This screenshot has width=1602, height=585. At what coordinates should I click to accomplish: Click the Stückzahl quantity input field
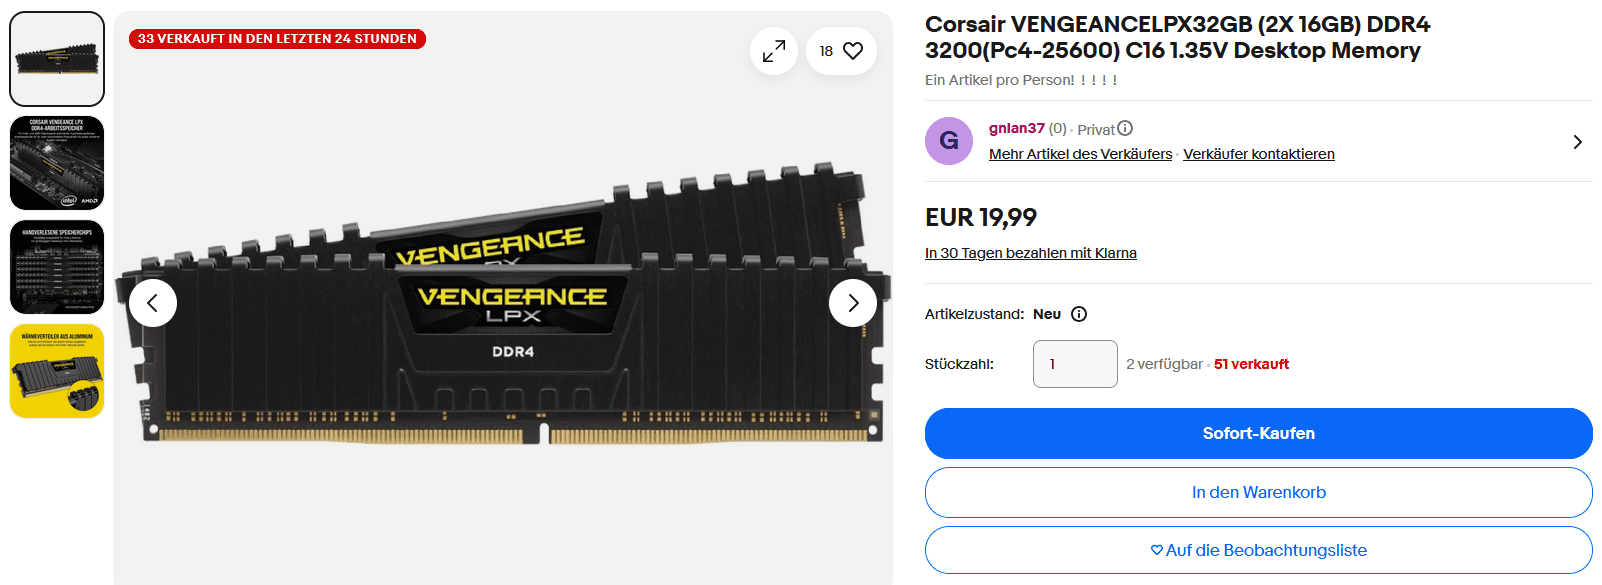click(x=1075, y=364)
